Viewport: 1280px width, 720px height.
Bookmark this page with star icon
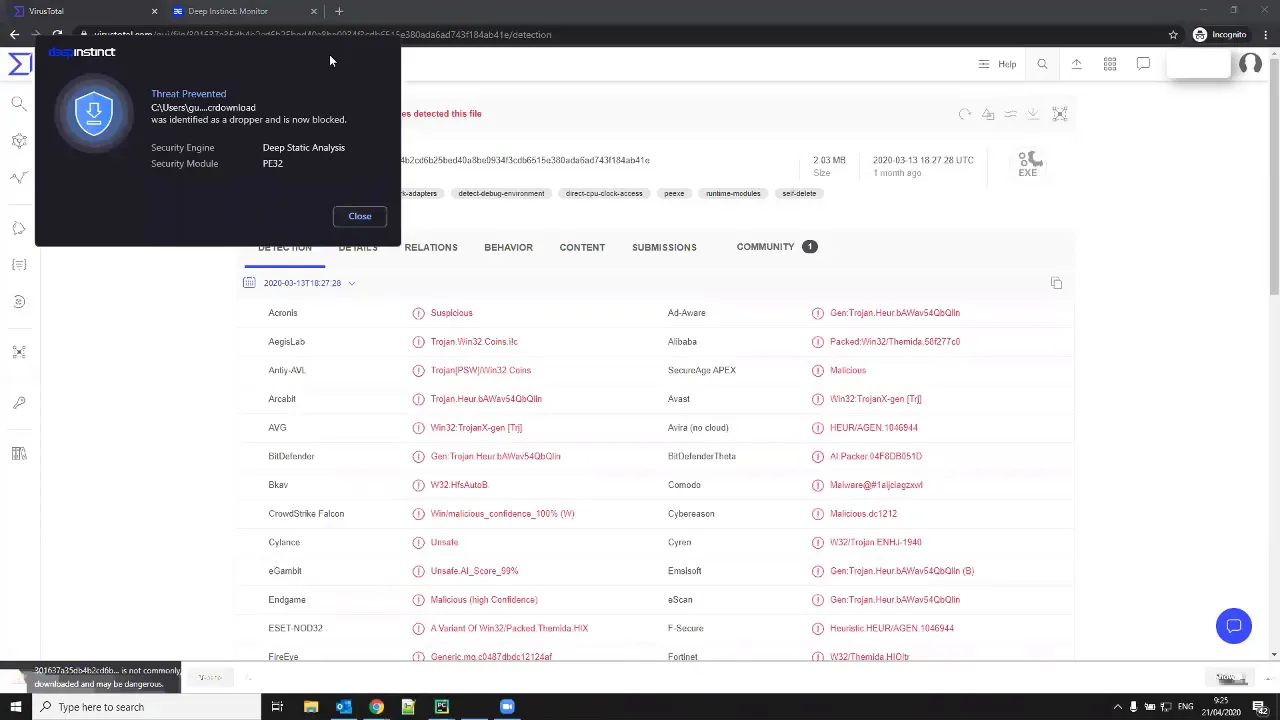coord(1173,35)
